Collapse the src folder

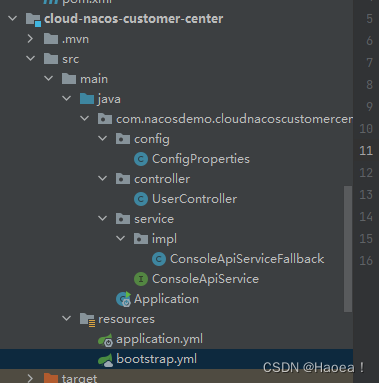31,59
